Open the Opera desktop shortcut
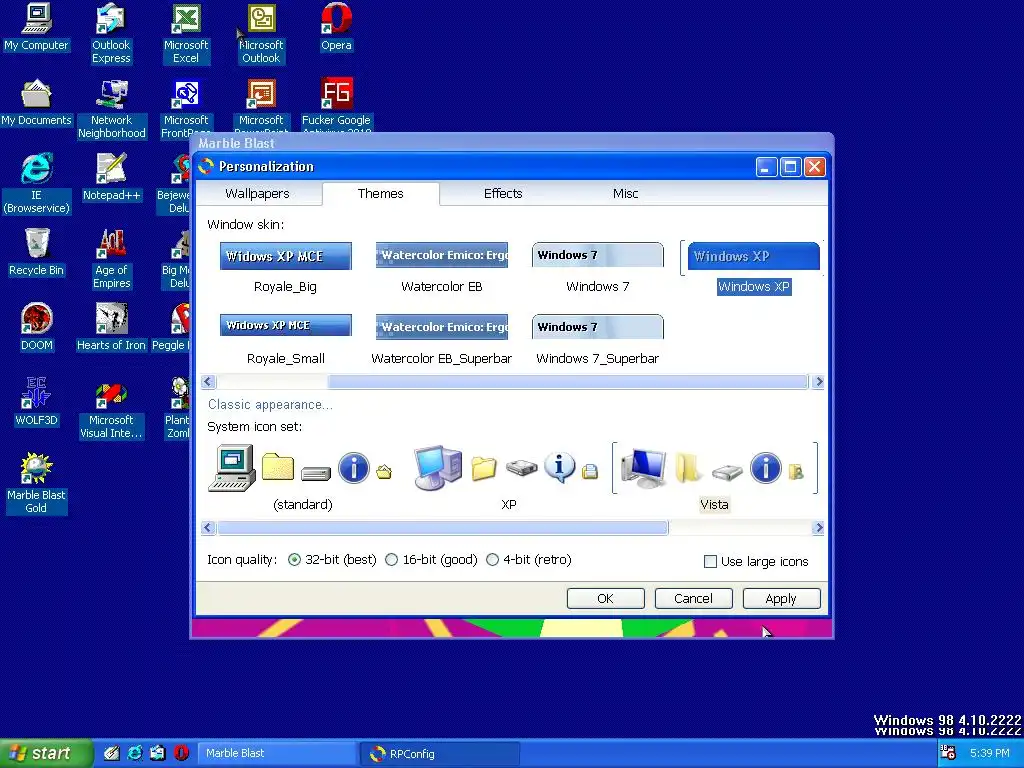 click(x=336, y=27)
